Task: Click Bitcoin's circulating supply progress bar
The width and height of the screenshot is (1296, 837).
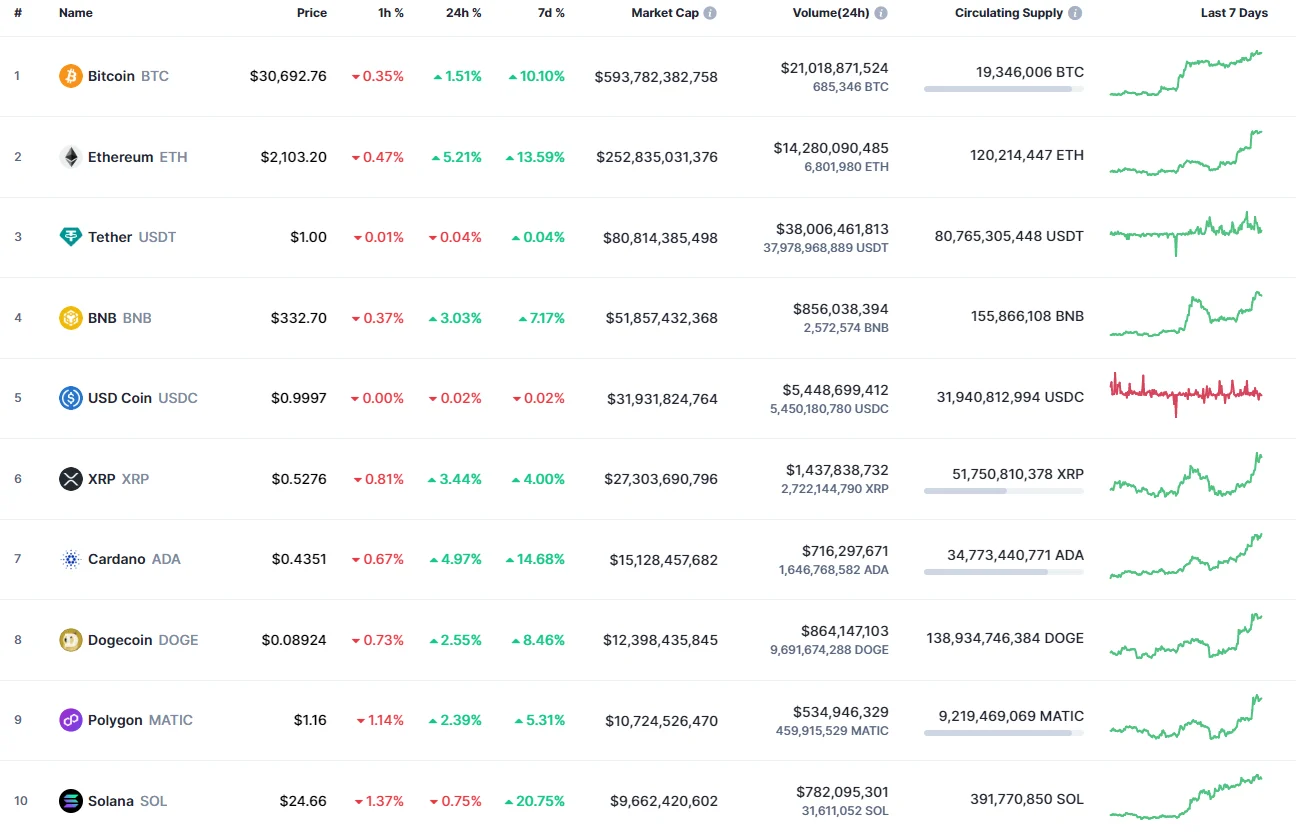Action: [x=1003, y=90]
